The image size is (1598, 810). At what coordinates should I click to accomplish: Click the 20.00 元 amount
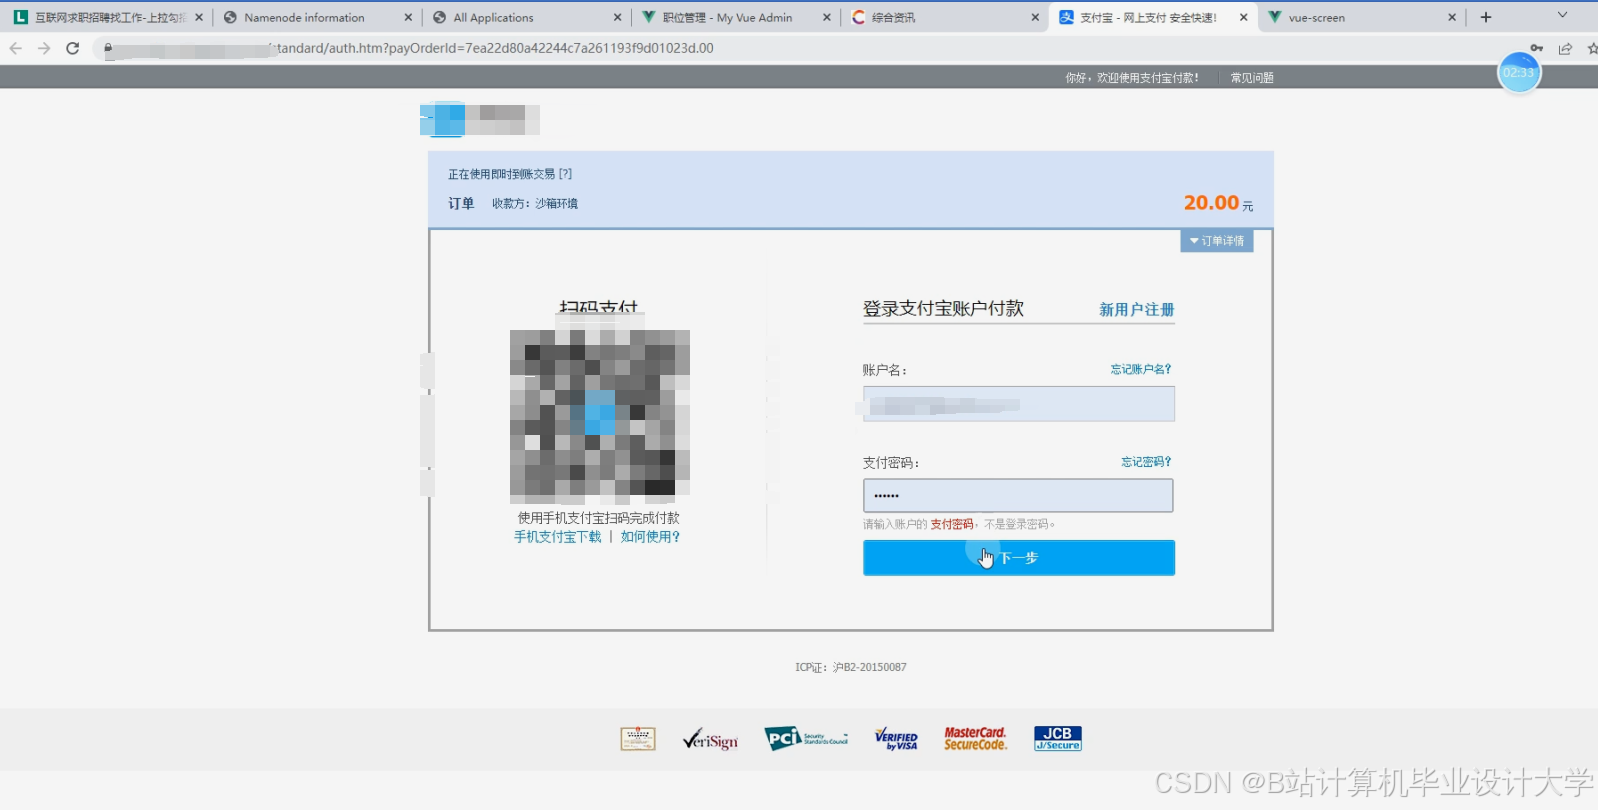1218,203
